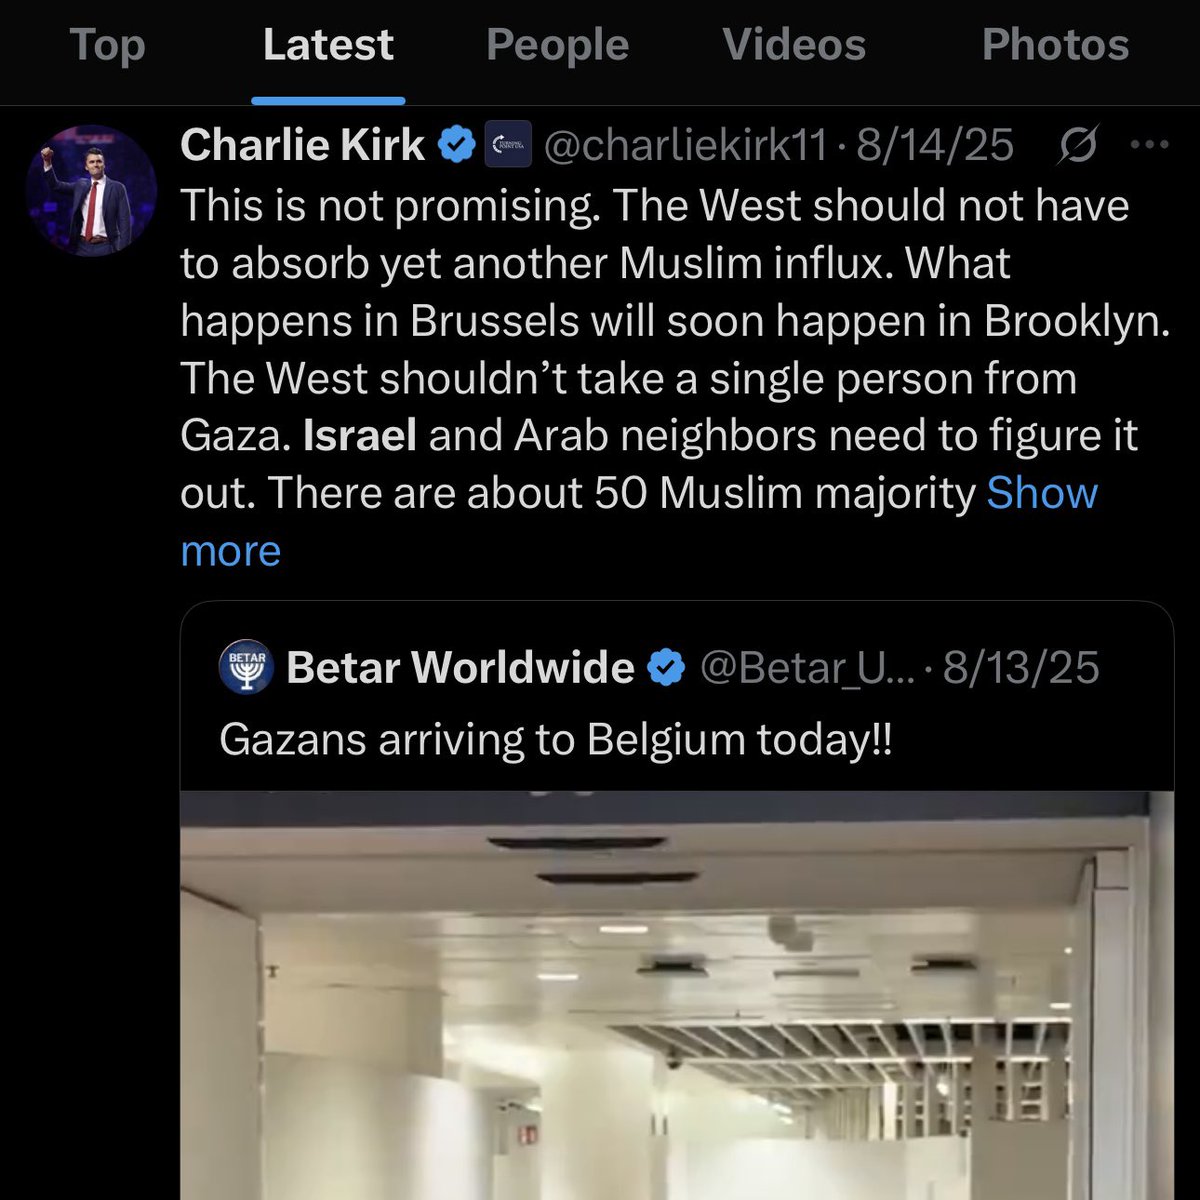Click the affiliation badge next to the verified checkmark
Image resolution: width=1200 pixels, height=1200 pixels.
(x=507, y=146)
